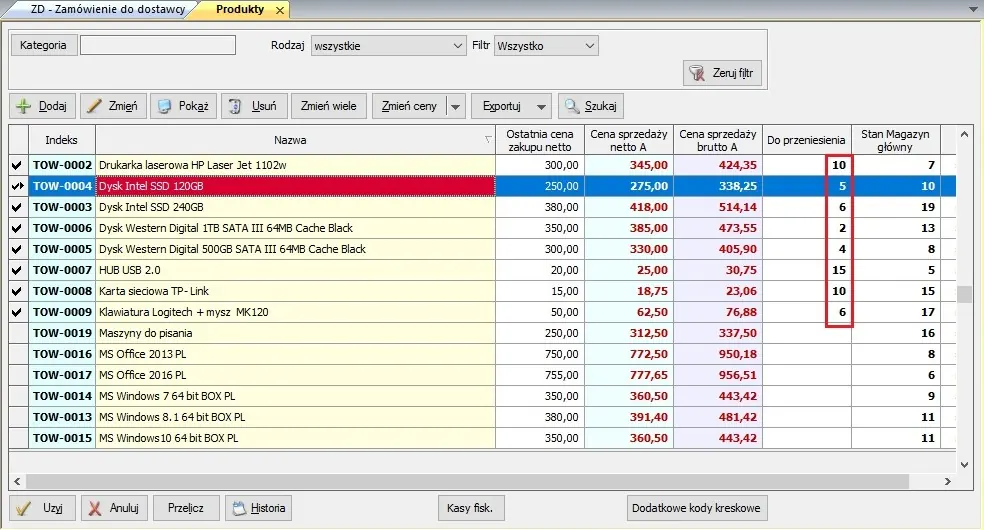Screen dimensions: 984x530
Task: Select the Maszyny do pisania row
Action: (x=482, y=333)
